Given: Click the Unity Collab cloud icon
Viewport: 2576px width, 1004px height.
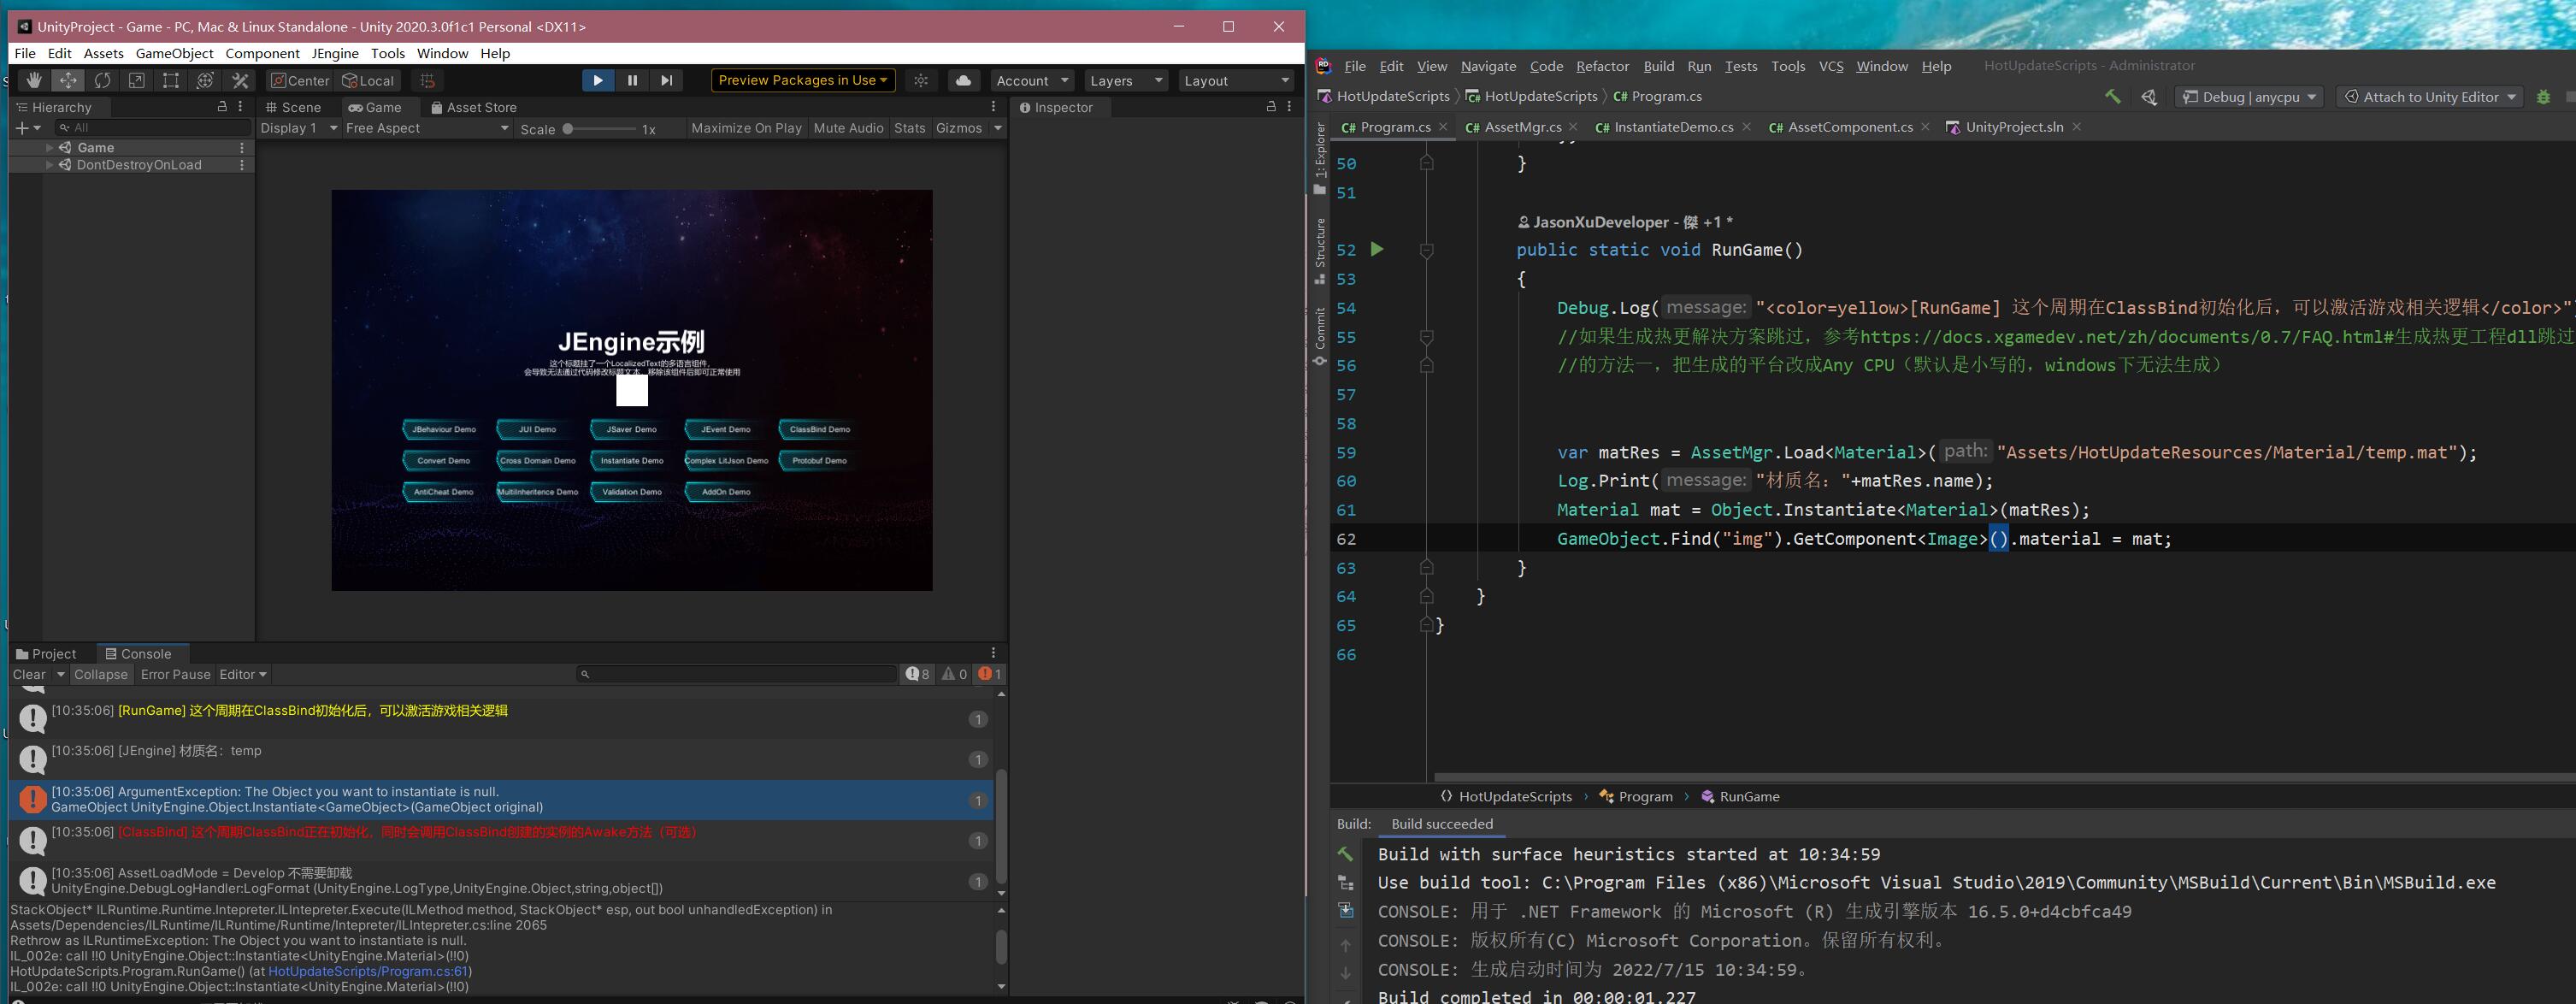Looking at the screenshot, I should coord(963,80).
